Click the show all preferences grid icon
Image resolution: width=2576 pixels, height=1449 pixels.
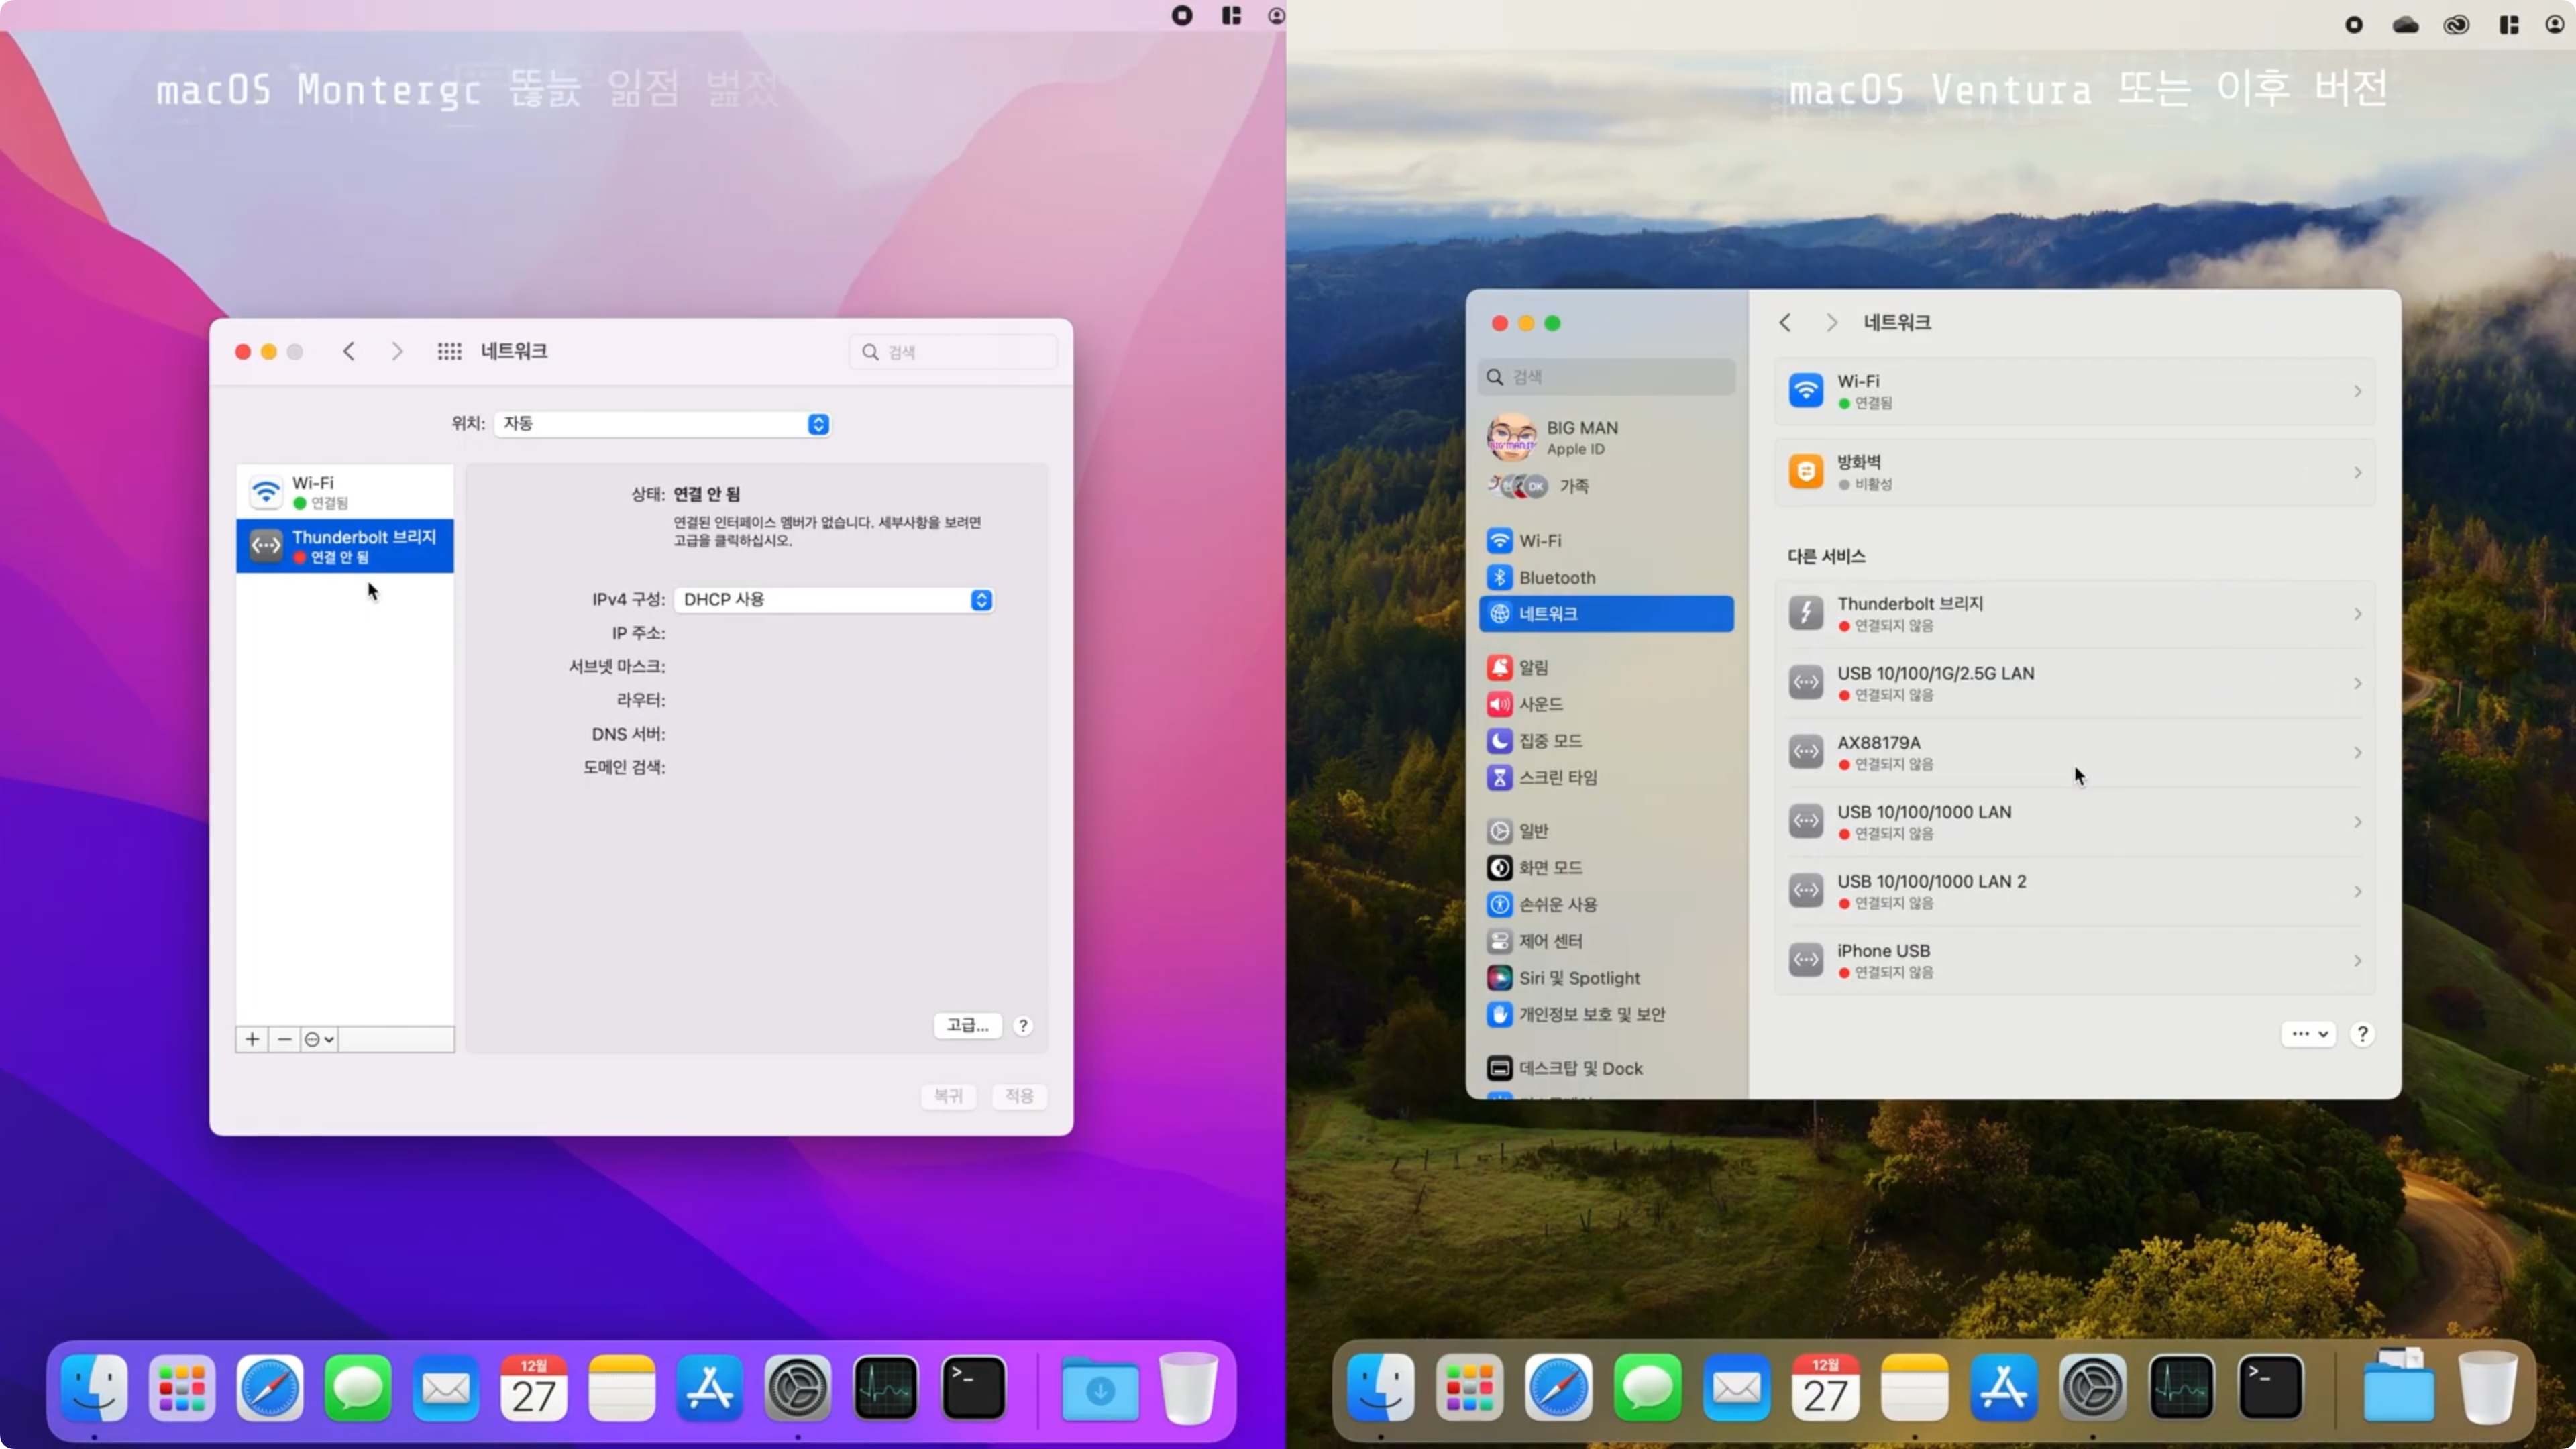pos(449,351)
